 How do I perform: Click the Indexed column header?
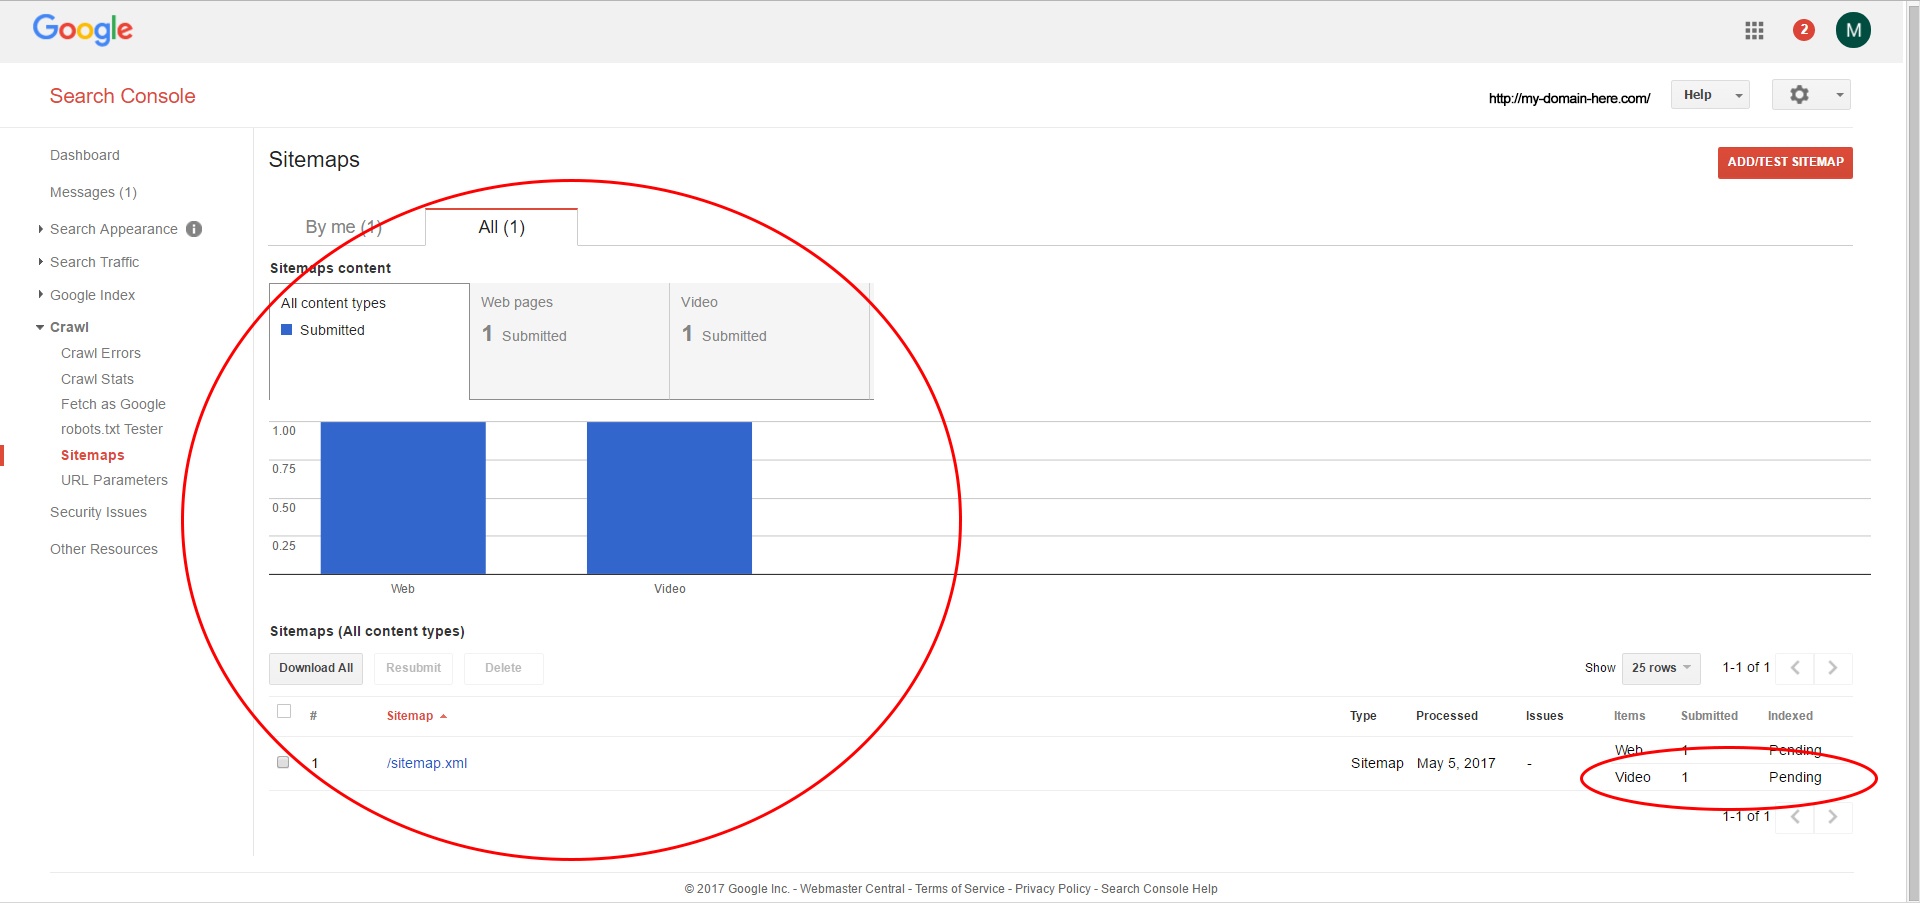pos(1790,716)
